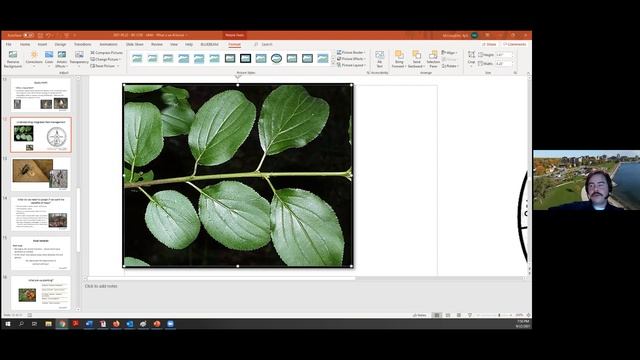Select the slide thumbnail with leaf and circle diagram
This screenshot has height=360, width=640.
tap(41, 135)
